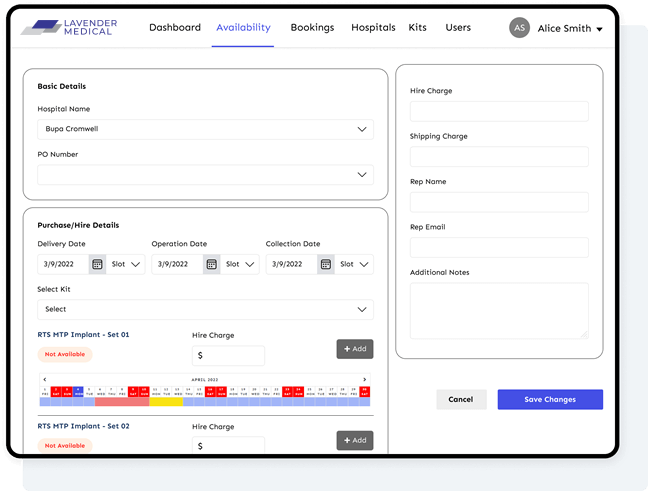The height and width of the screenshot is (491, 648).
Task: Click the AS user avatar
Action: point(519,28)
